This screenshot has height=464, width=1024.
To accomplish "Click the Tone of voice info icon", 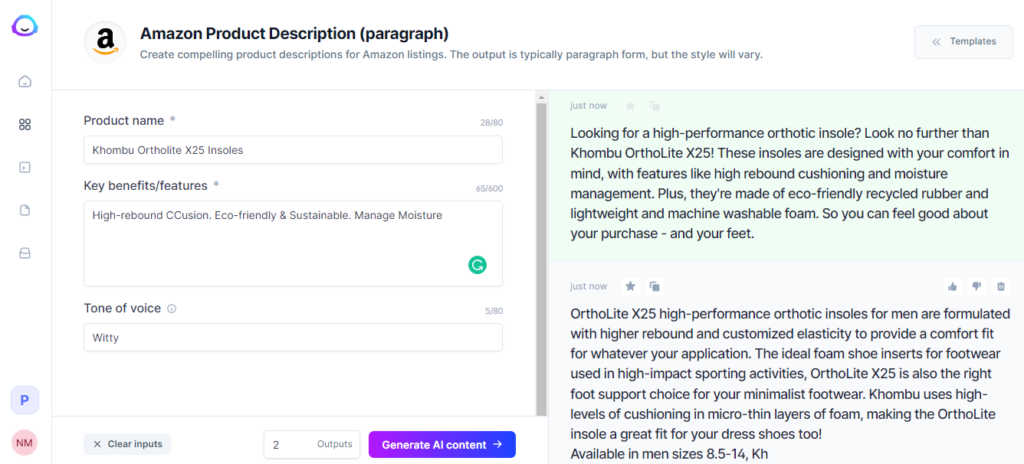I will click(172, 308).
